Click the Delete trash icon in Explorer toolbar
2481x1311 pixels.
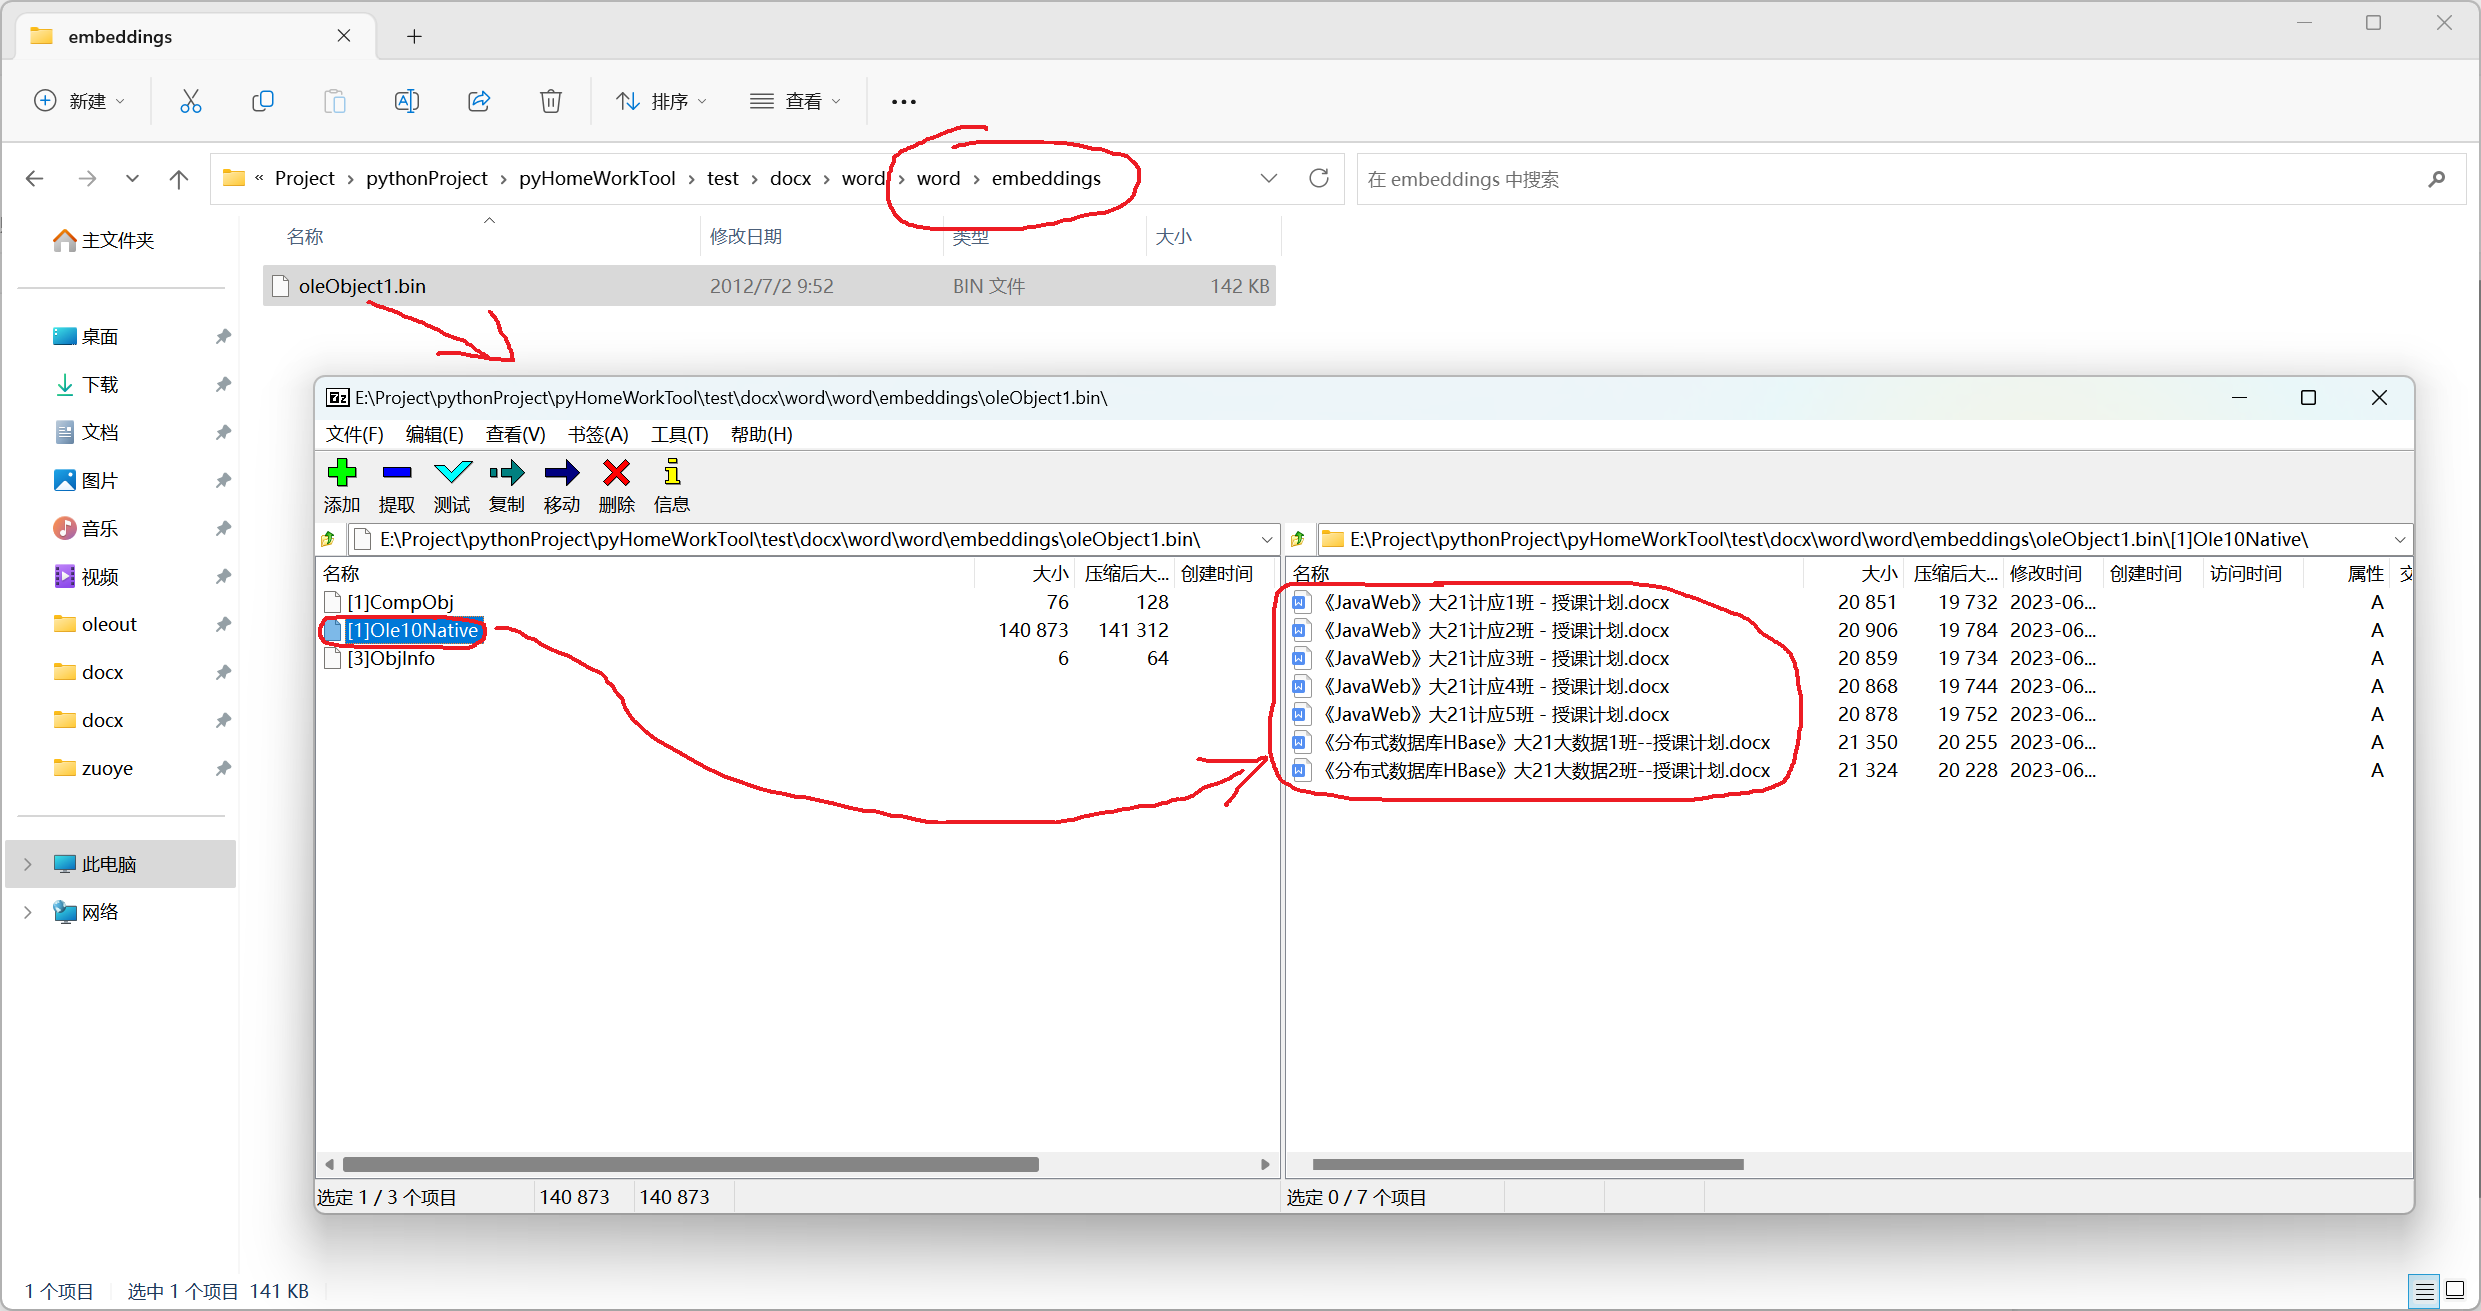coord(551,101)
